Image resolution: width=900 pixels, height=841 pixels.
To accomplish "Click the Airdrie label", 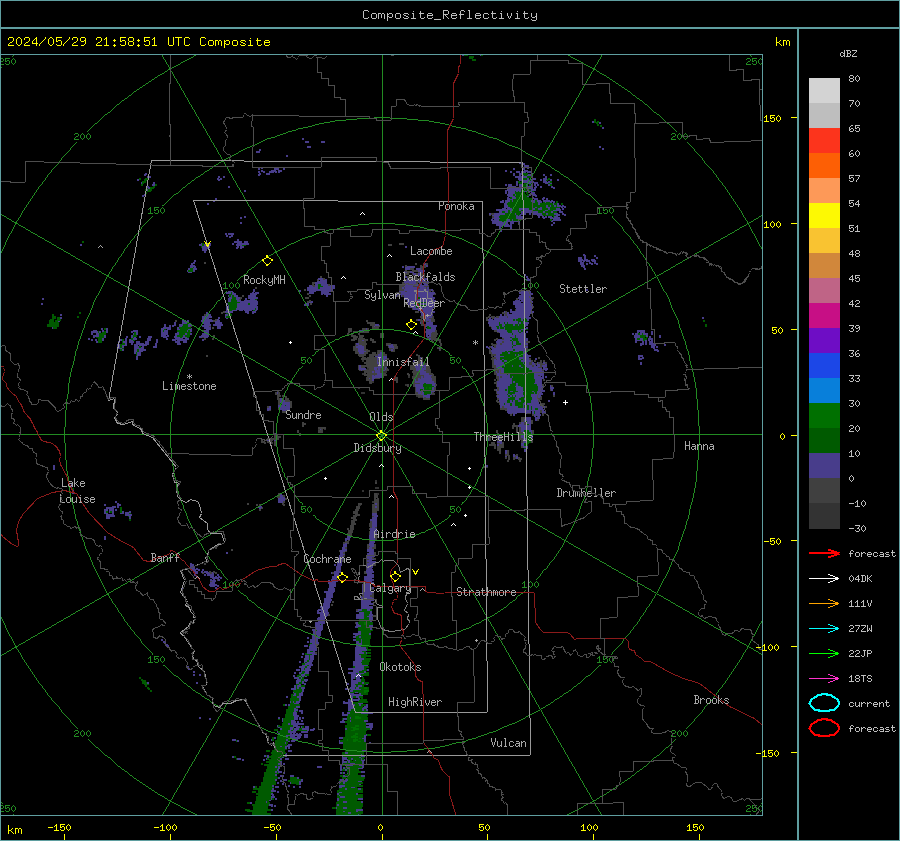I will [x=394, y=534].
